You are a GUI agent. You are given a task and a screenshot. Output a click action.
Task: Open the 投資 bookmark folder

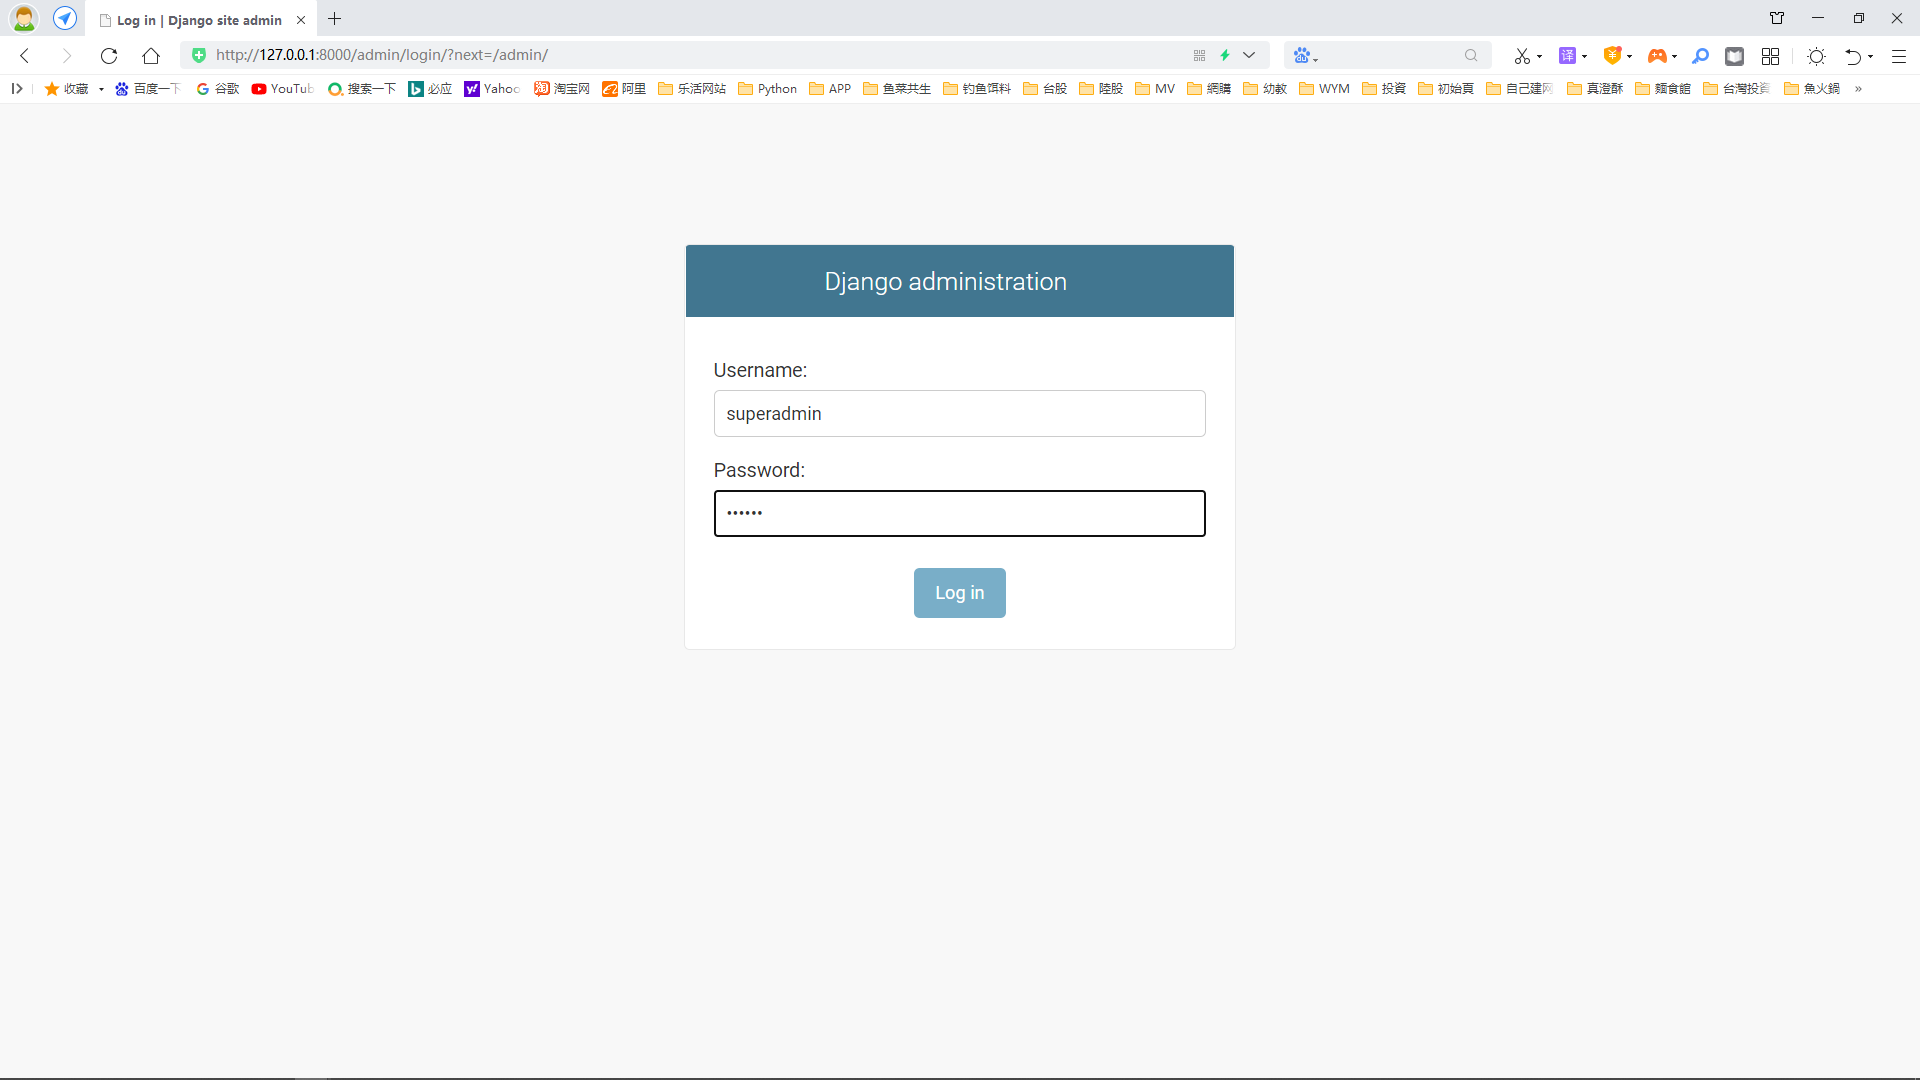(1384, 89)
